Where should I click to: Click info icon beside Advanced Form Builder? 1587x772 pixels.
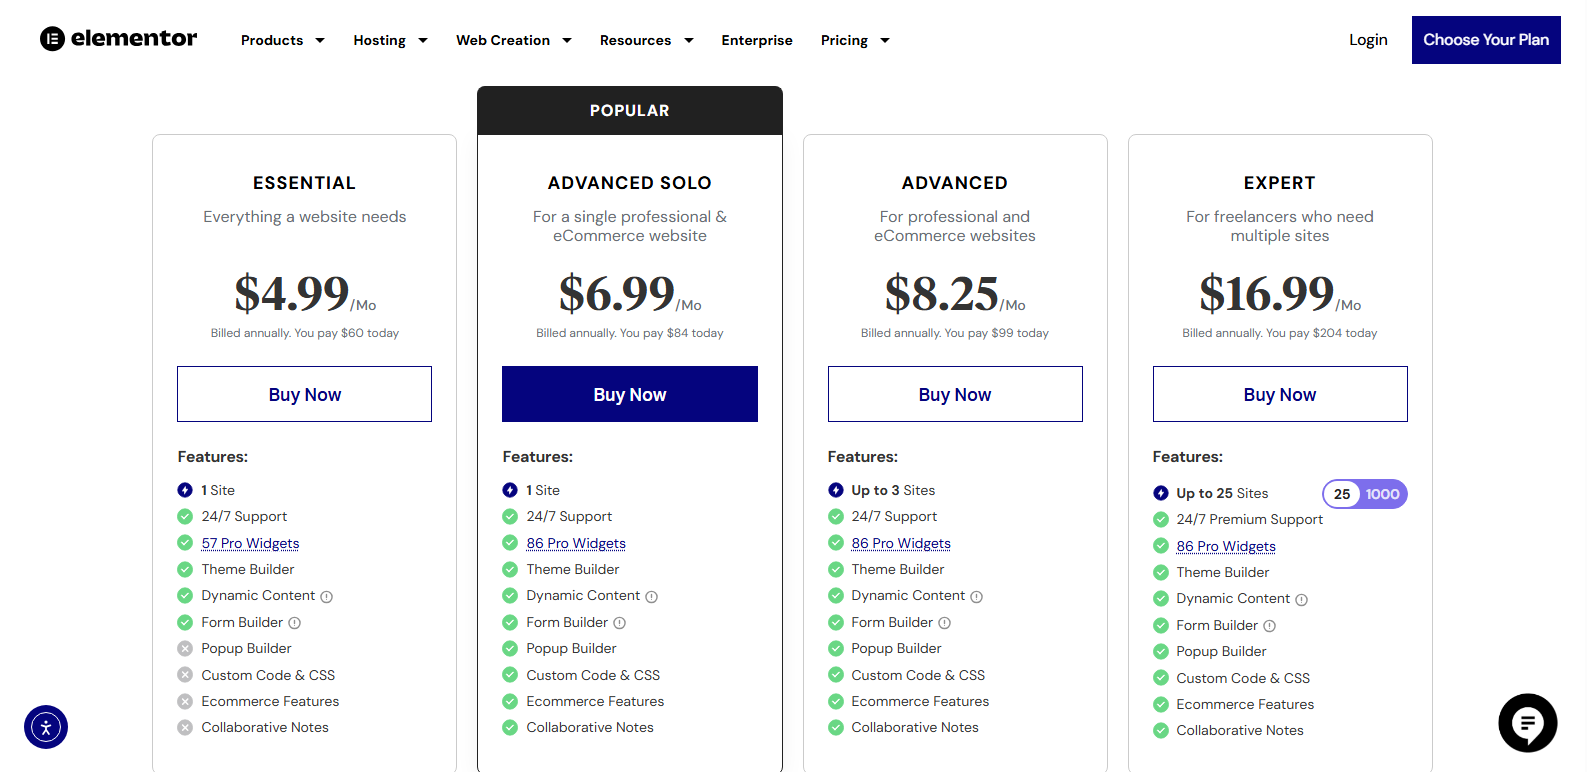pyautogui.click(x=944, y=623)
